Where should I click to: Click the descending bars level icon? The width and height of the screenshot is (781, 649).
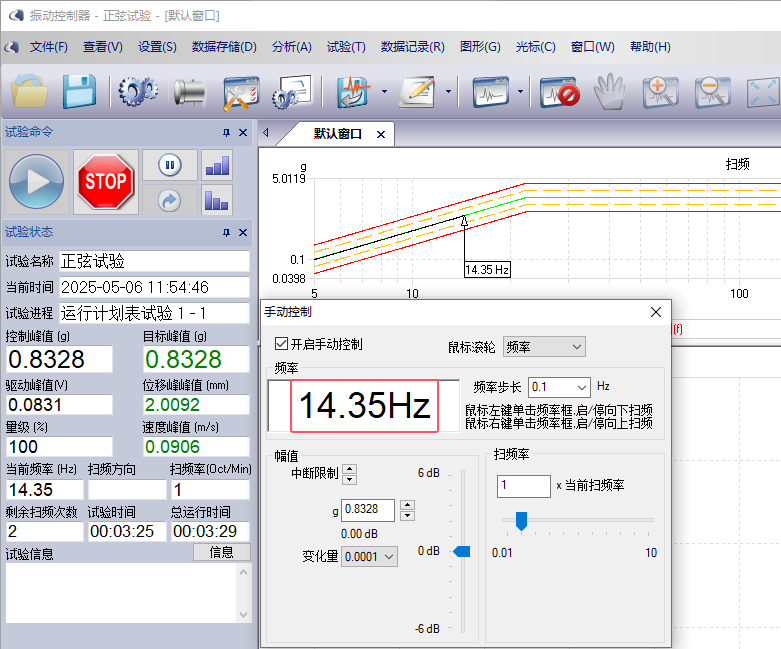point(217,201)
